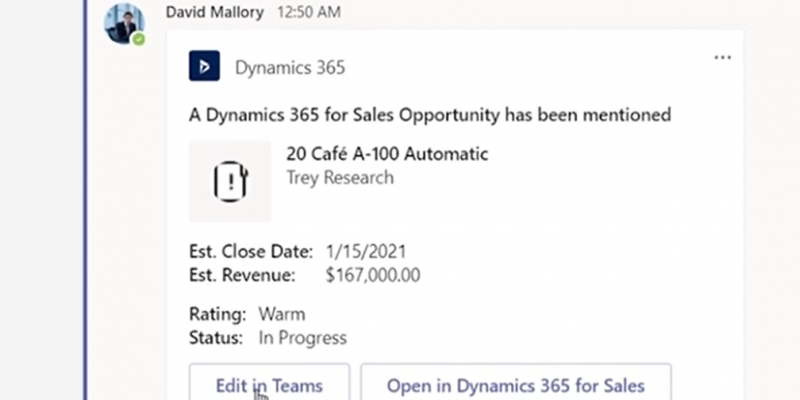Select the opportunity title 20 Café A-100 Automatic

coord(387,154)
